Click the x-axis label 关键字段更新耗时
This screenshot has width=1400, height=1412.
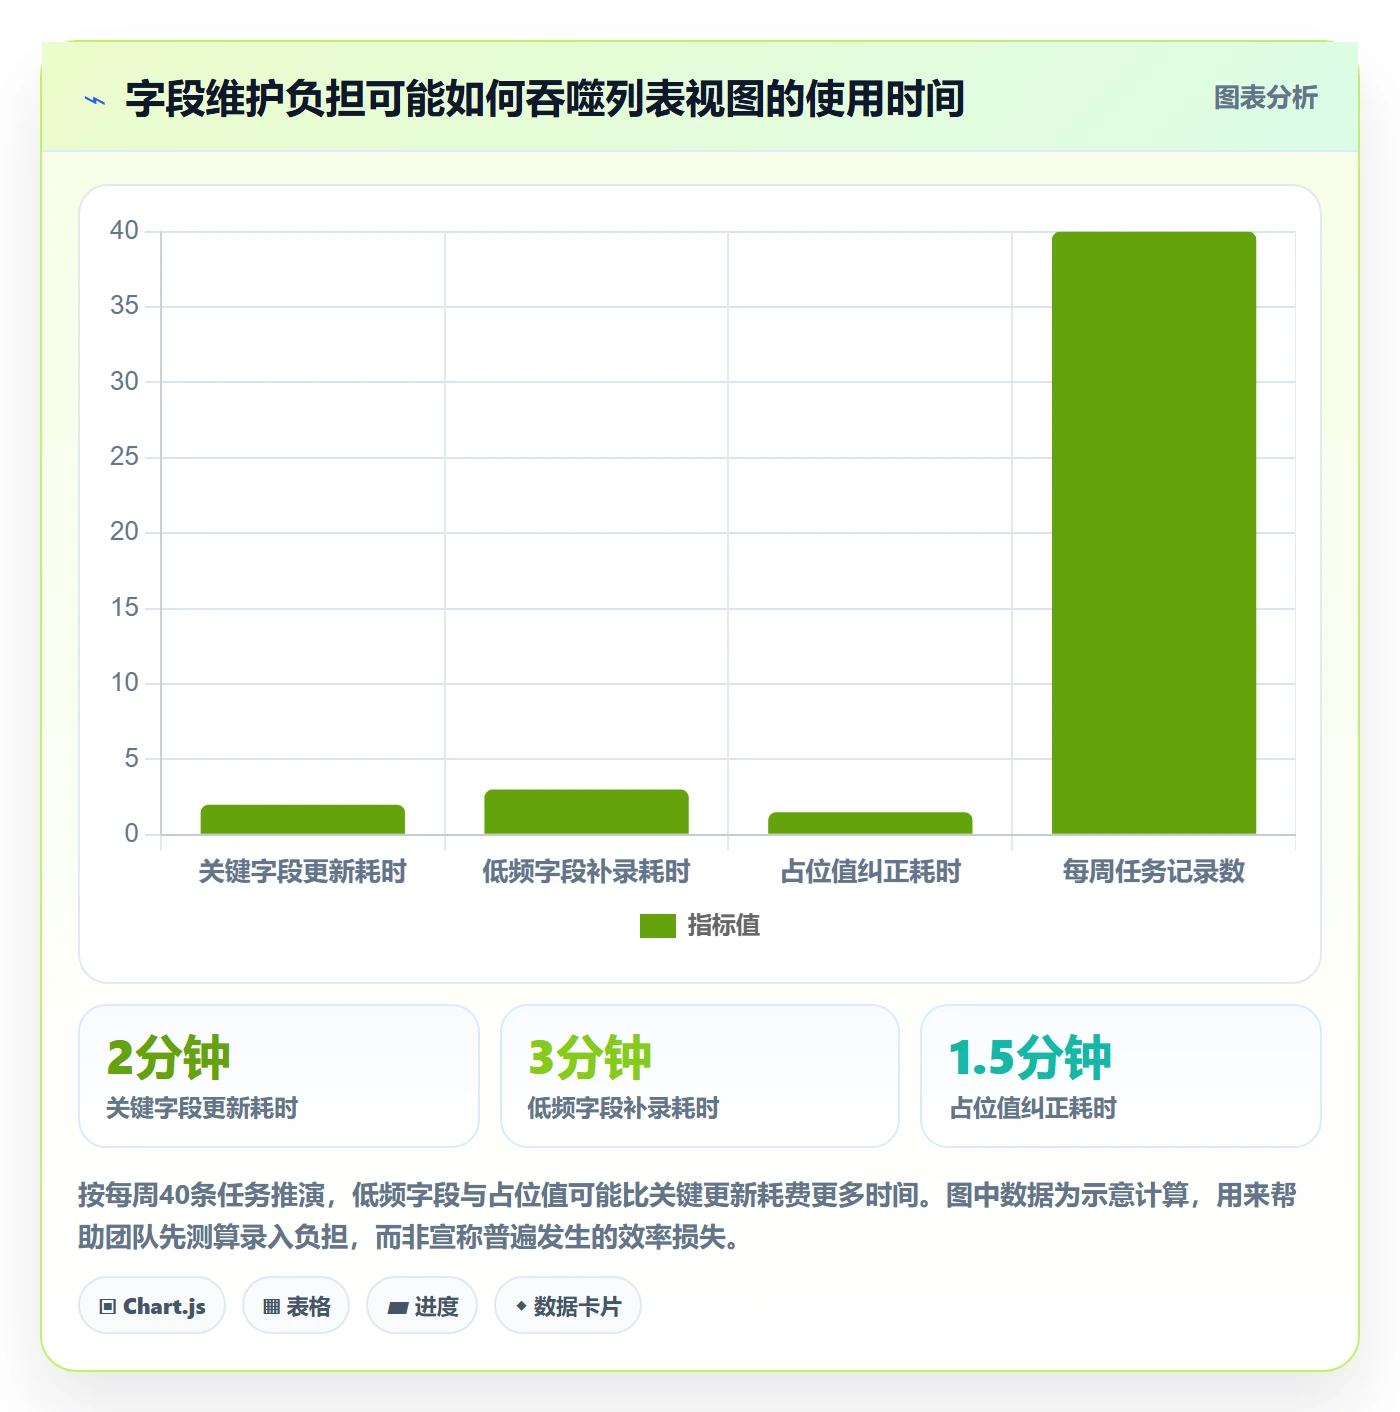303,872
